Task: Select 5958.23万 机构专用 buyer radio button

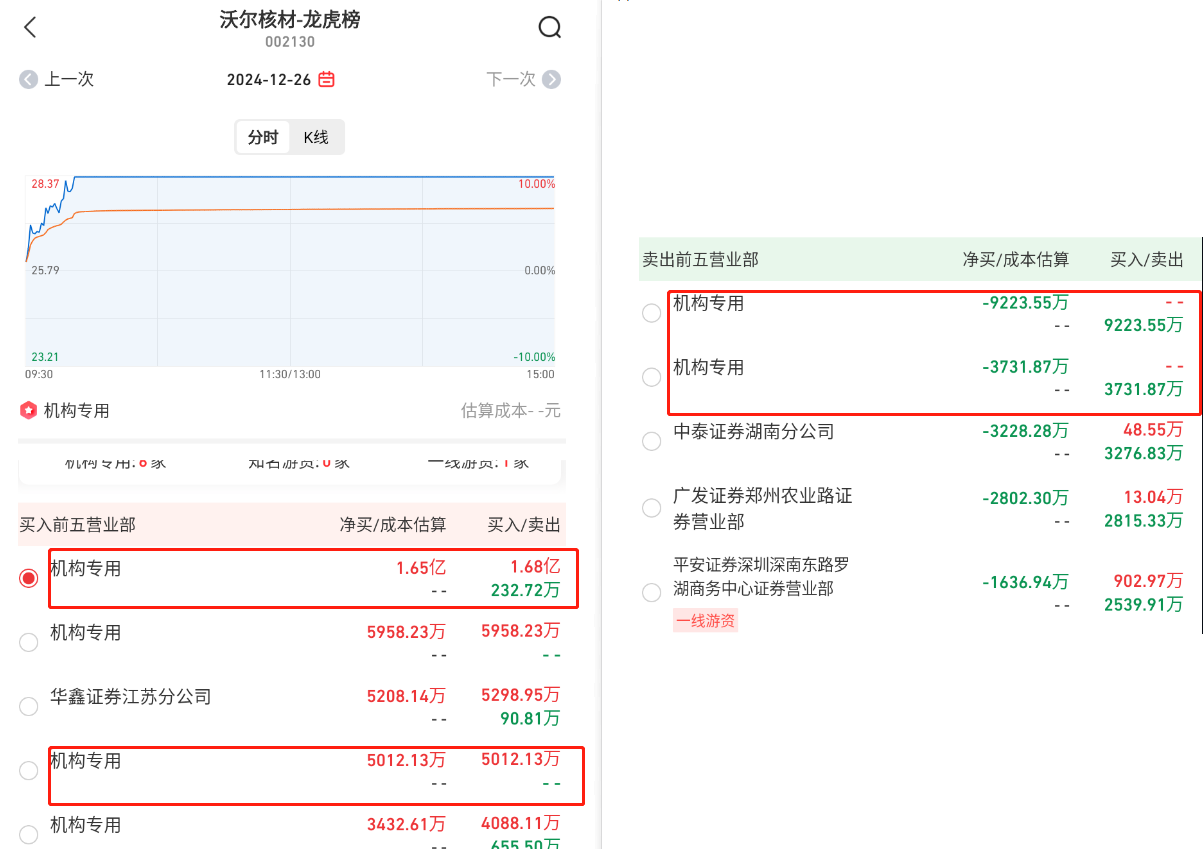Action: (29, 642)
